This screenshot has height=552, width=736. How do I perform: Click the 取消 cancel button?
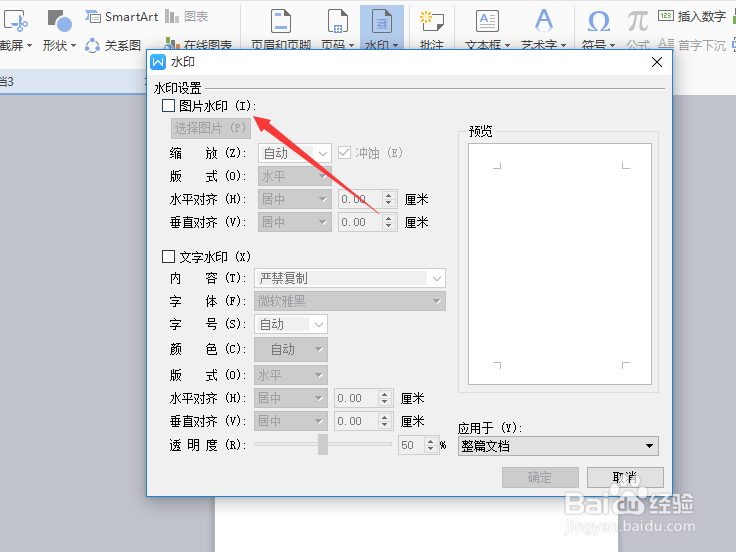[x=625, y=477]
